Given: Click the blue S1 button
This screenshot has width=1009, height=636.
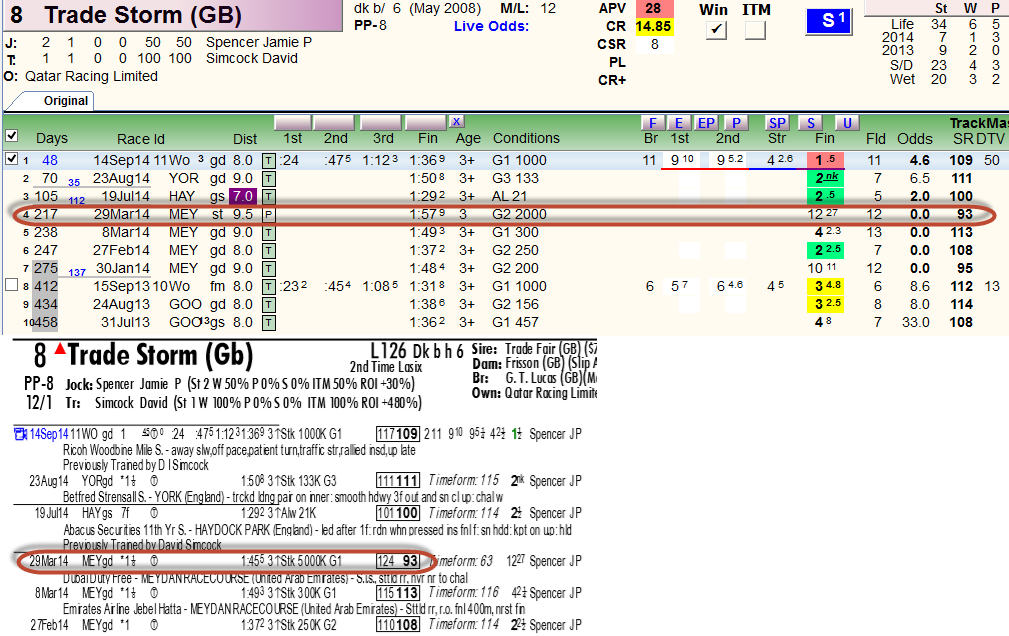Looking at the screenshot, I should 829,22.
